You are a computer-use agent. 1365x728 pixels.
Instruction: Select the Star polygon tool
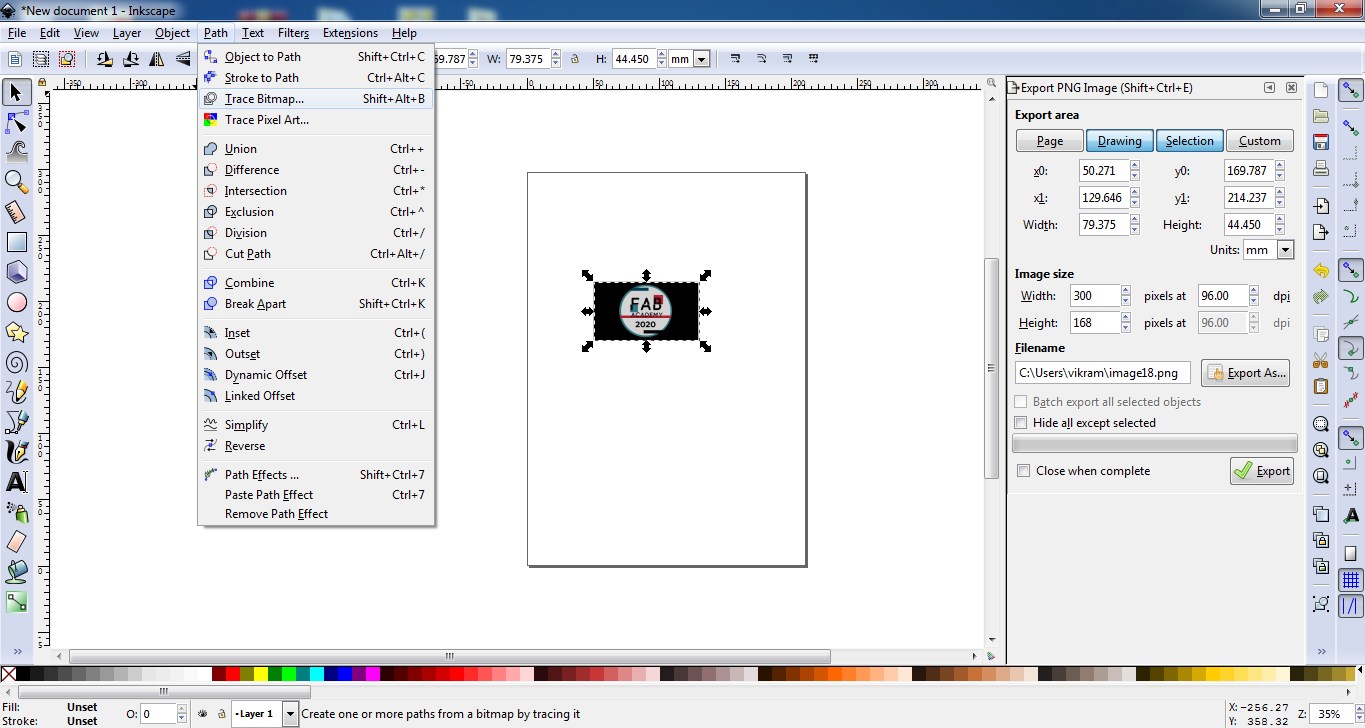16,332
